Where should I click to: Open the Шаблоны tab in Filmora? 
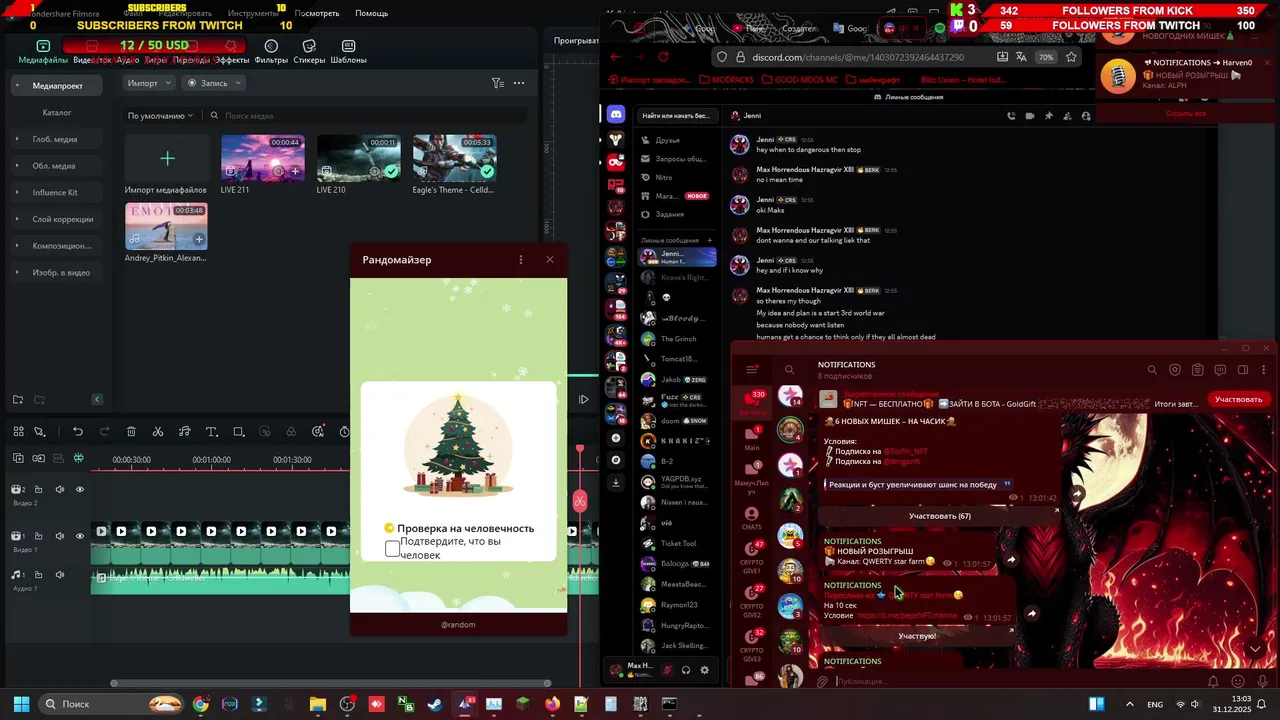click(348, 52)
